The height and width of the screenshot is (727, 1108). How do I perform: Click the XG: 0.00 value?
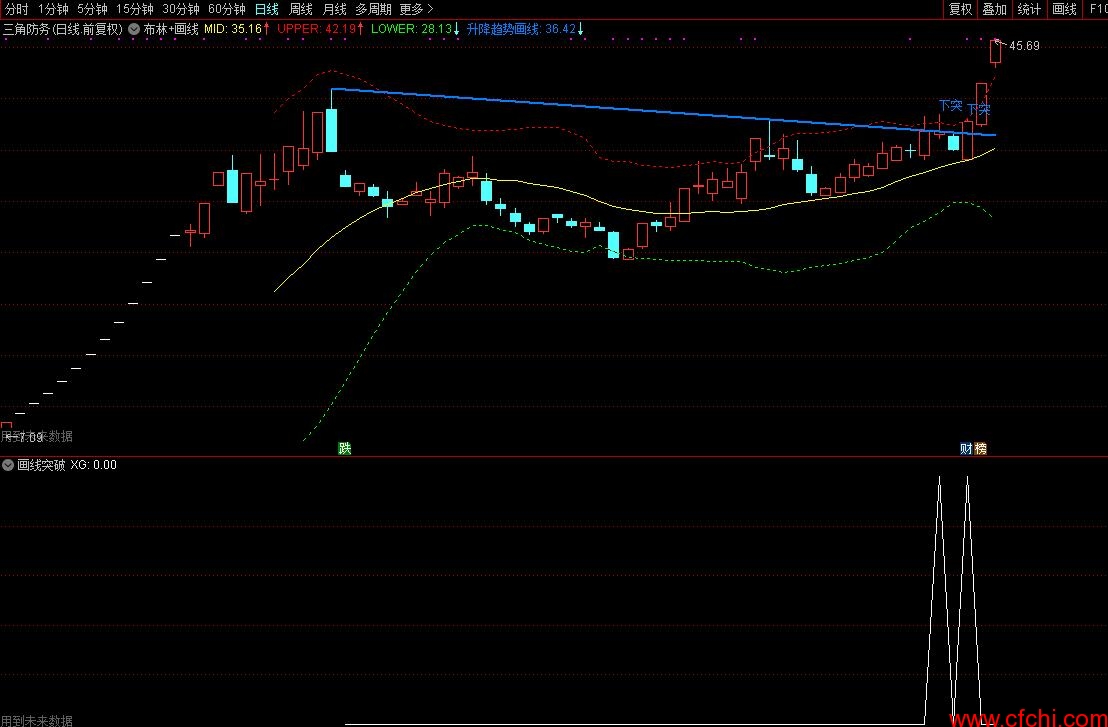(94, 465)
